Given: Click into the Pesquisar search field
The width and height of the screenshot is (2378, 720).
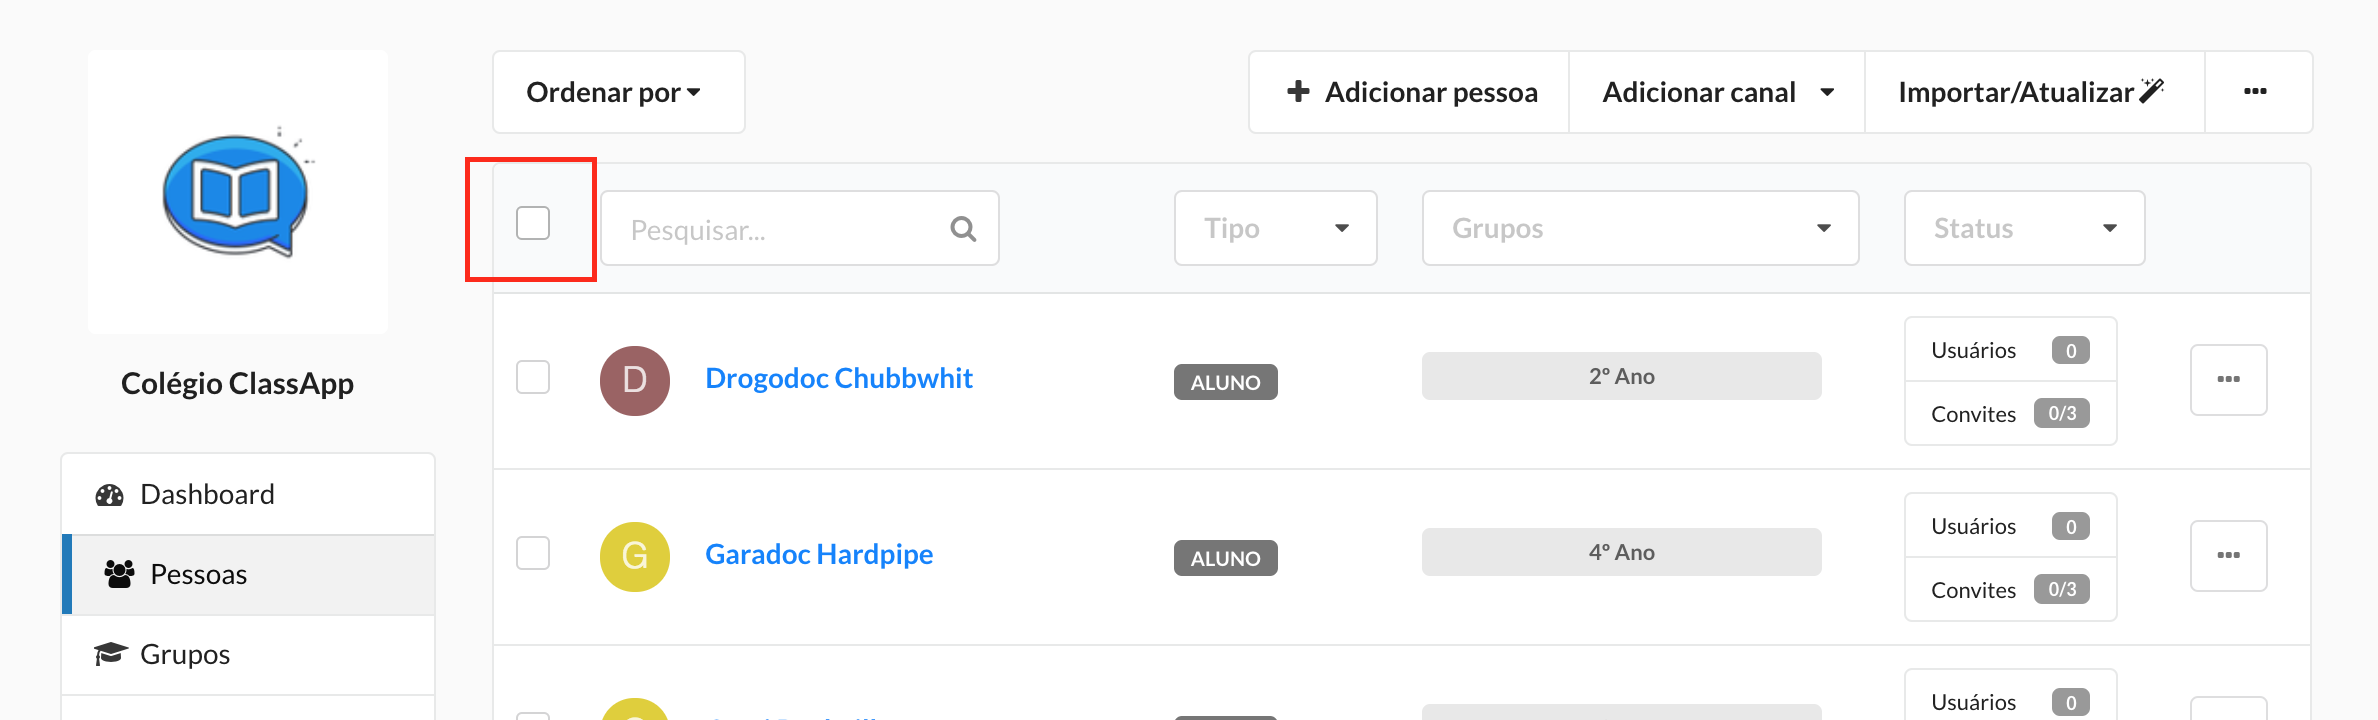Looking at the screenshot, I should [x=799, y=228].
